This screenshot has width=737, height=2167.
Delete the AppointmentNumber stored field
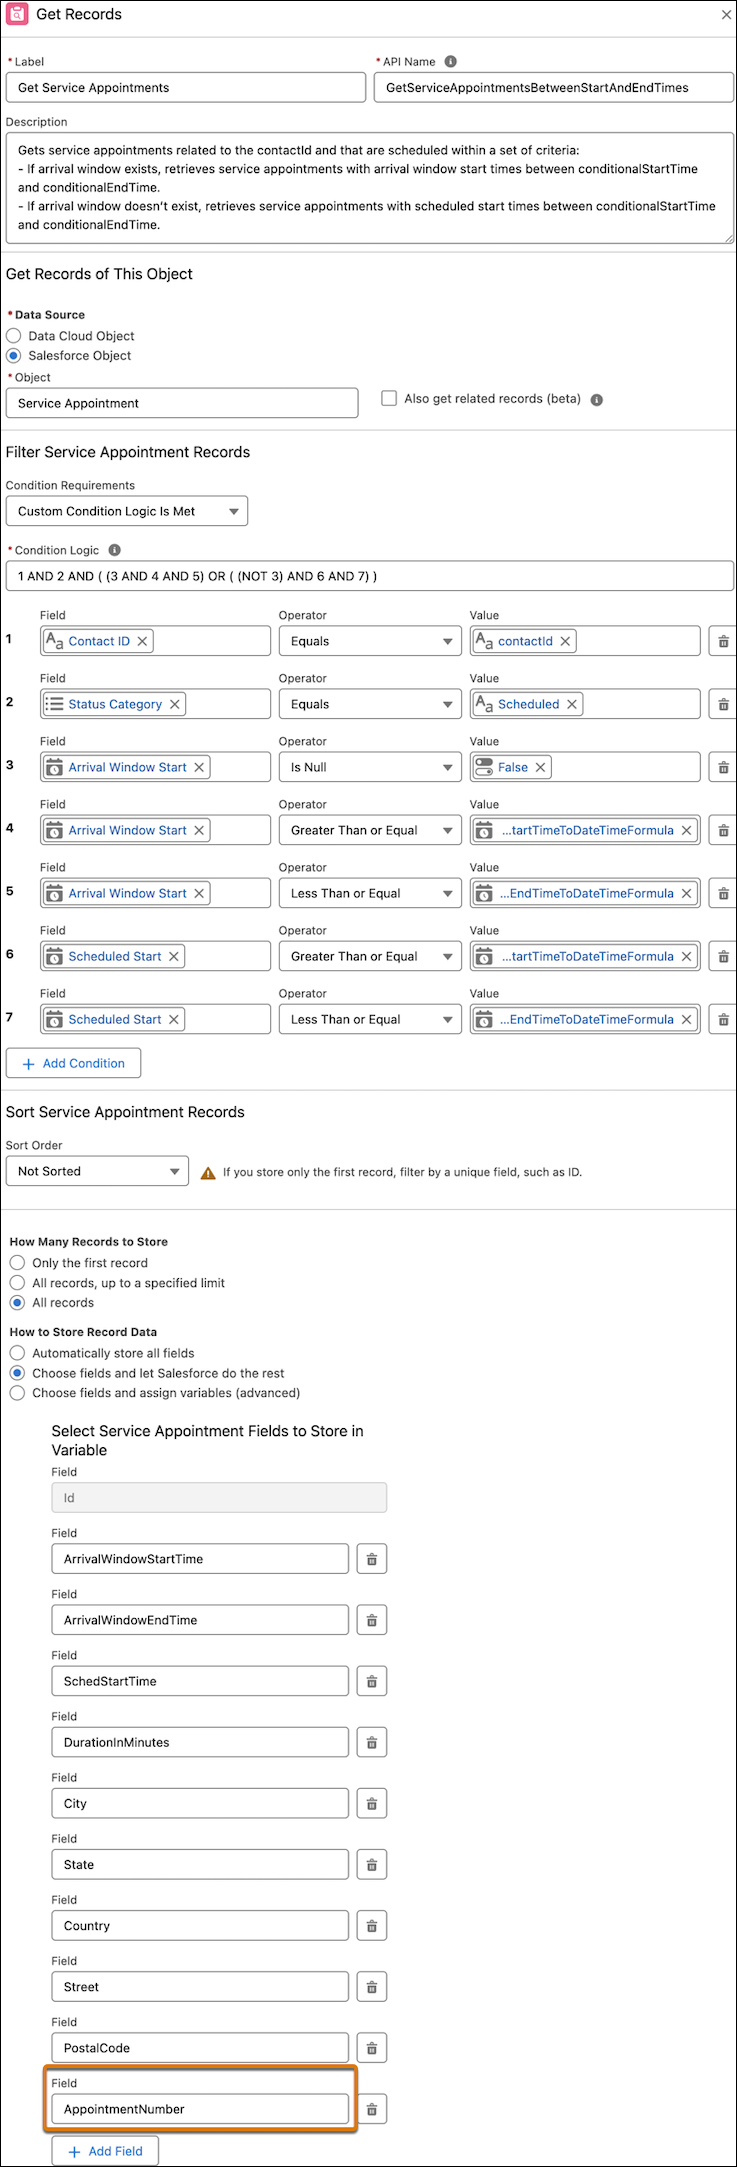pos(372,2108)
